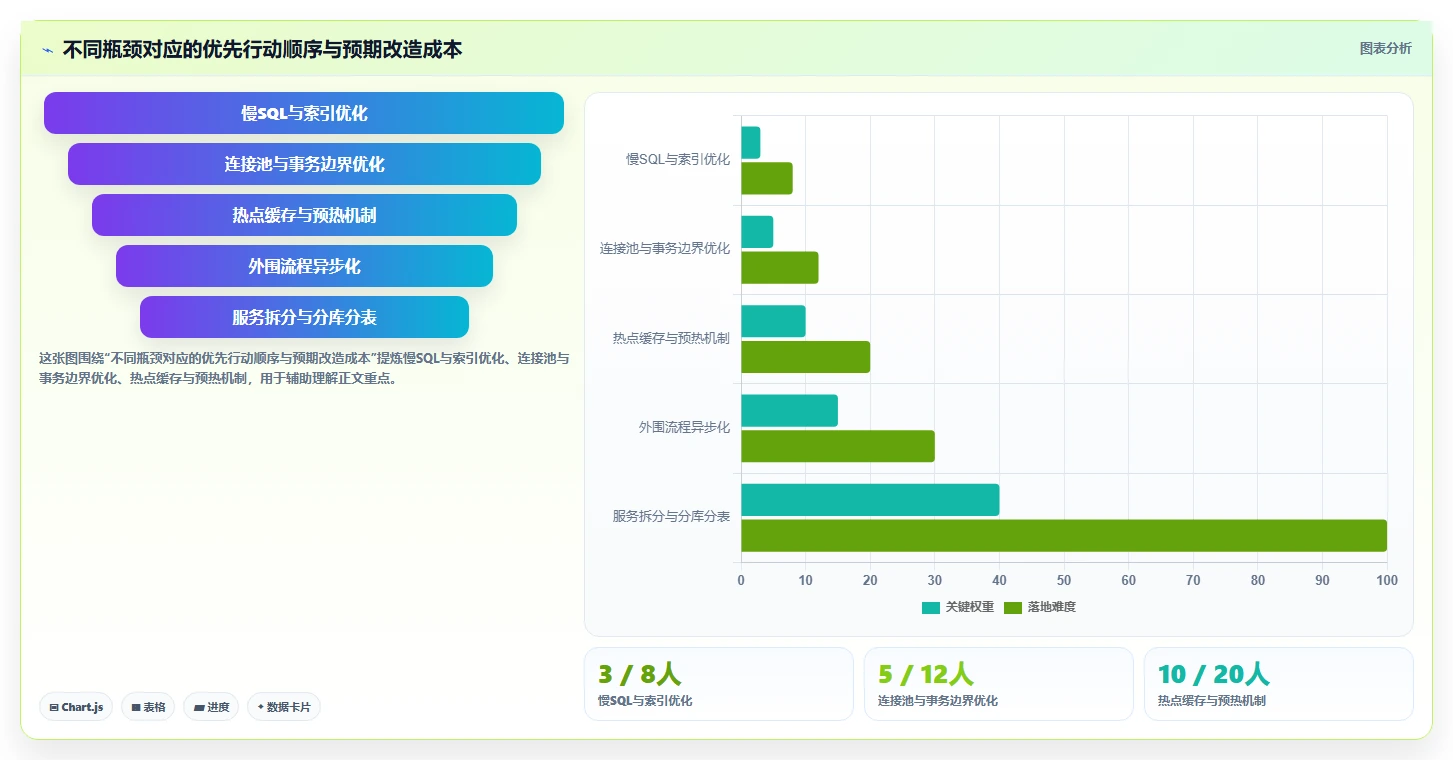The width and height of the screenshot is (1453, 760).
Task: Select the 外围流程异步化 funnel bar
Action: click(x=304, y=266)
